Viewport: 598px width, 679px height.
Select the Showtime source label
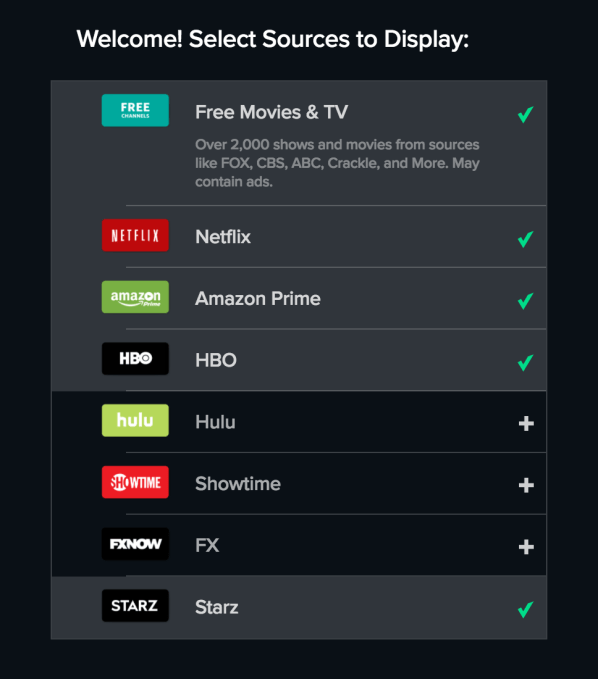click(x=238, y=484)
